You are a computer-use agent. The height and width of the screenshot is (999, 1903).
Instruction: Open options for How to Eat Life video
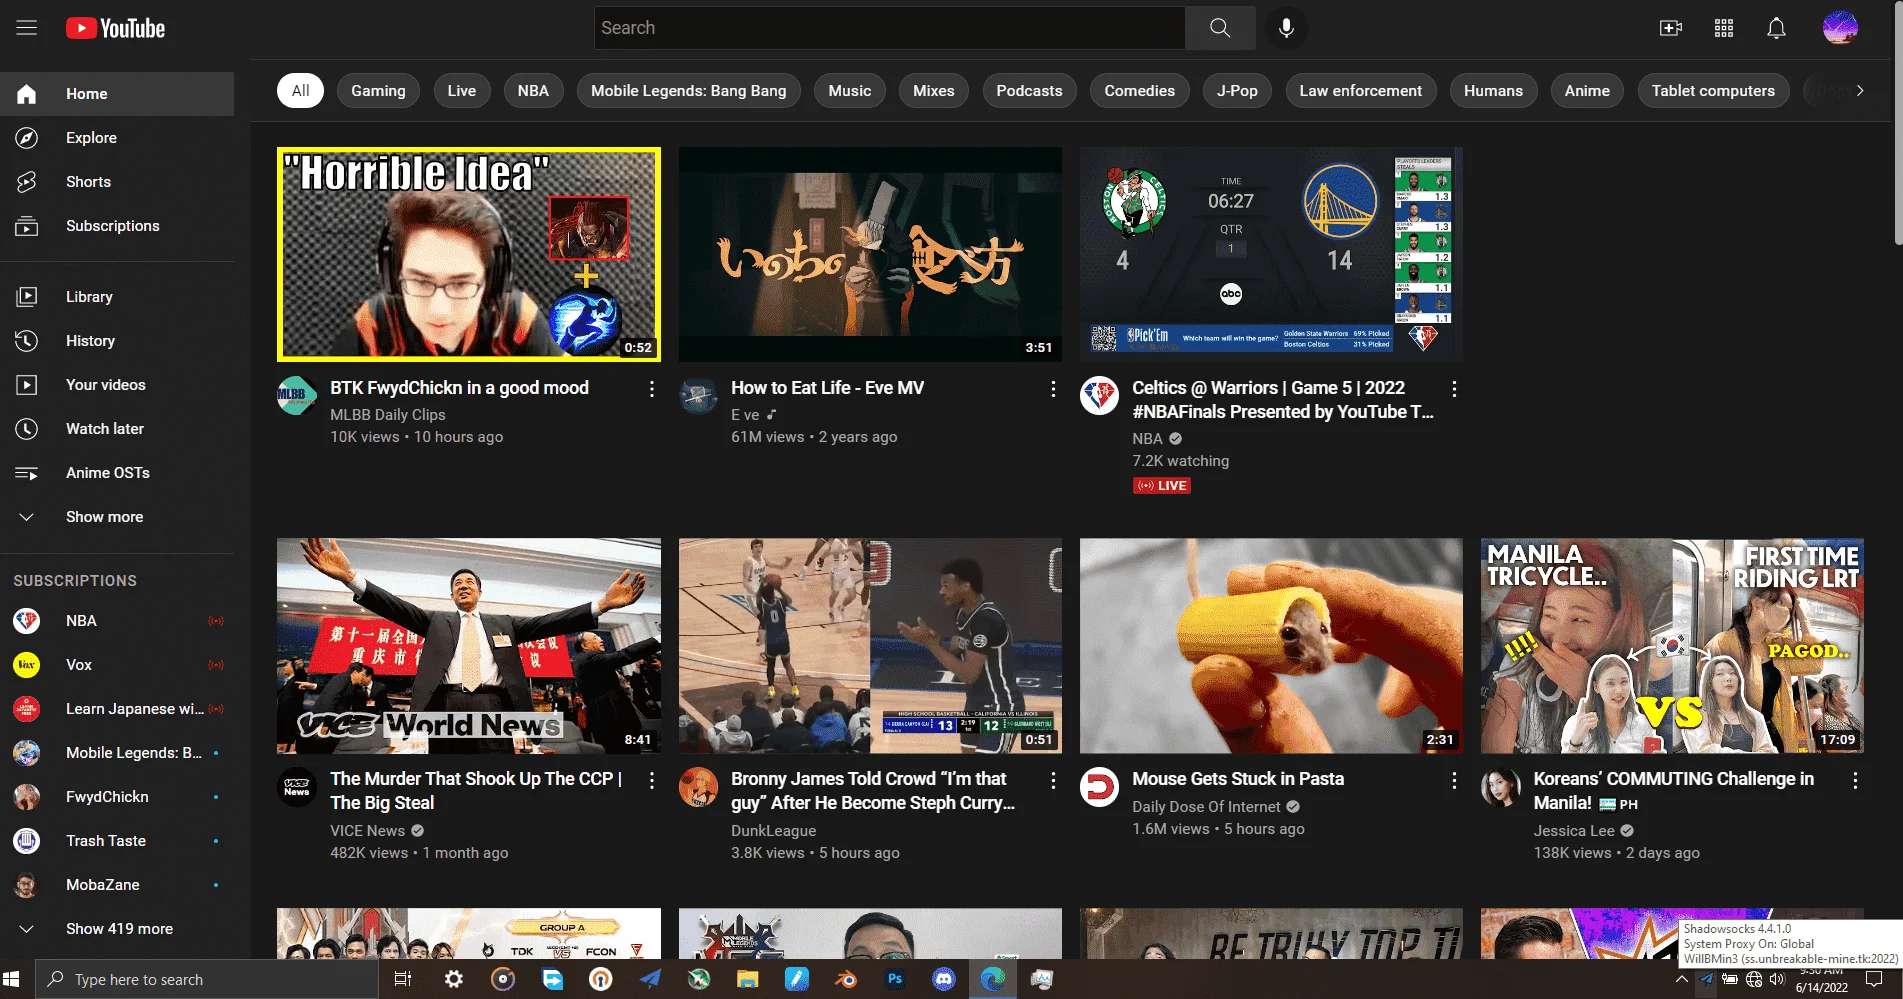click(1053, 389)
